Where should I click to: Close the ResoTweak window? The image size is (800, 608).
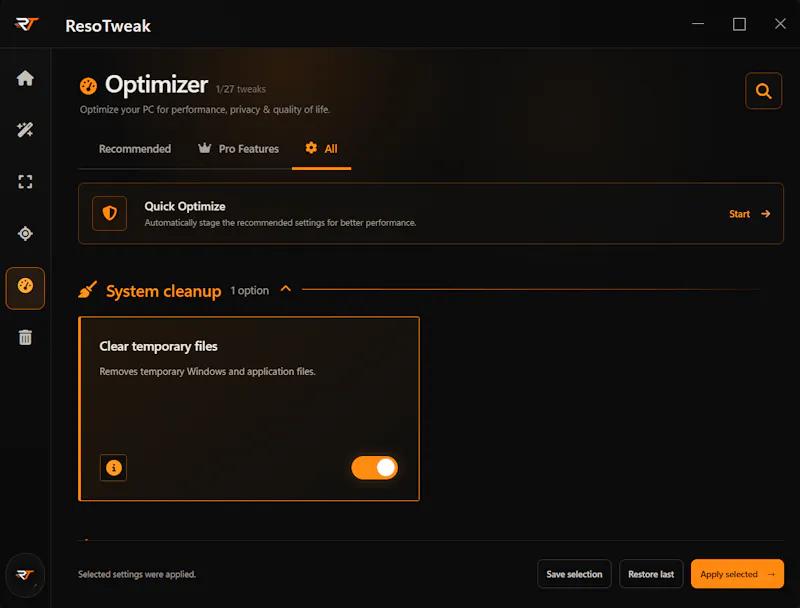coord(780,24)
